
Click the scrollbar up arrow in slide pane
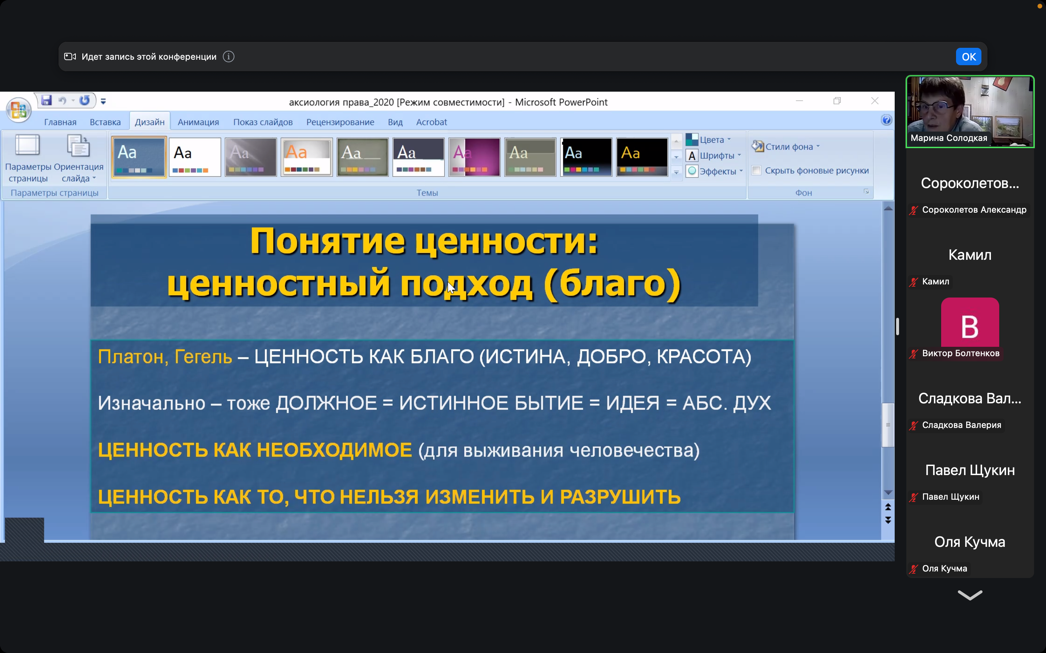coord(888,208)
